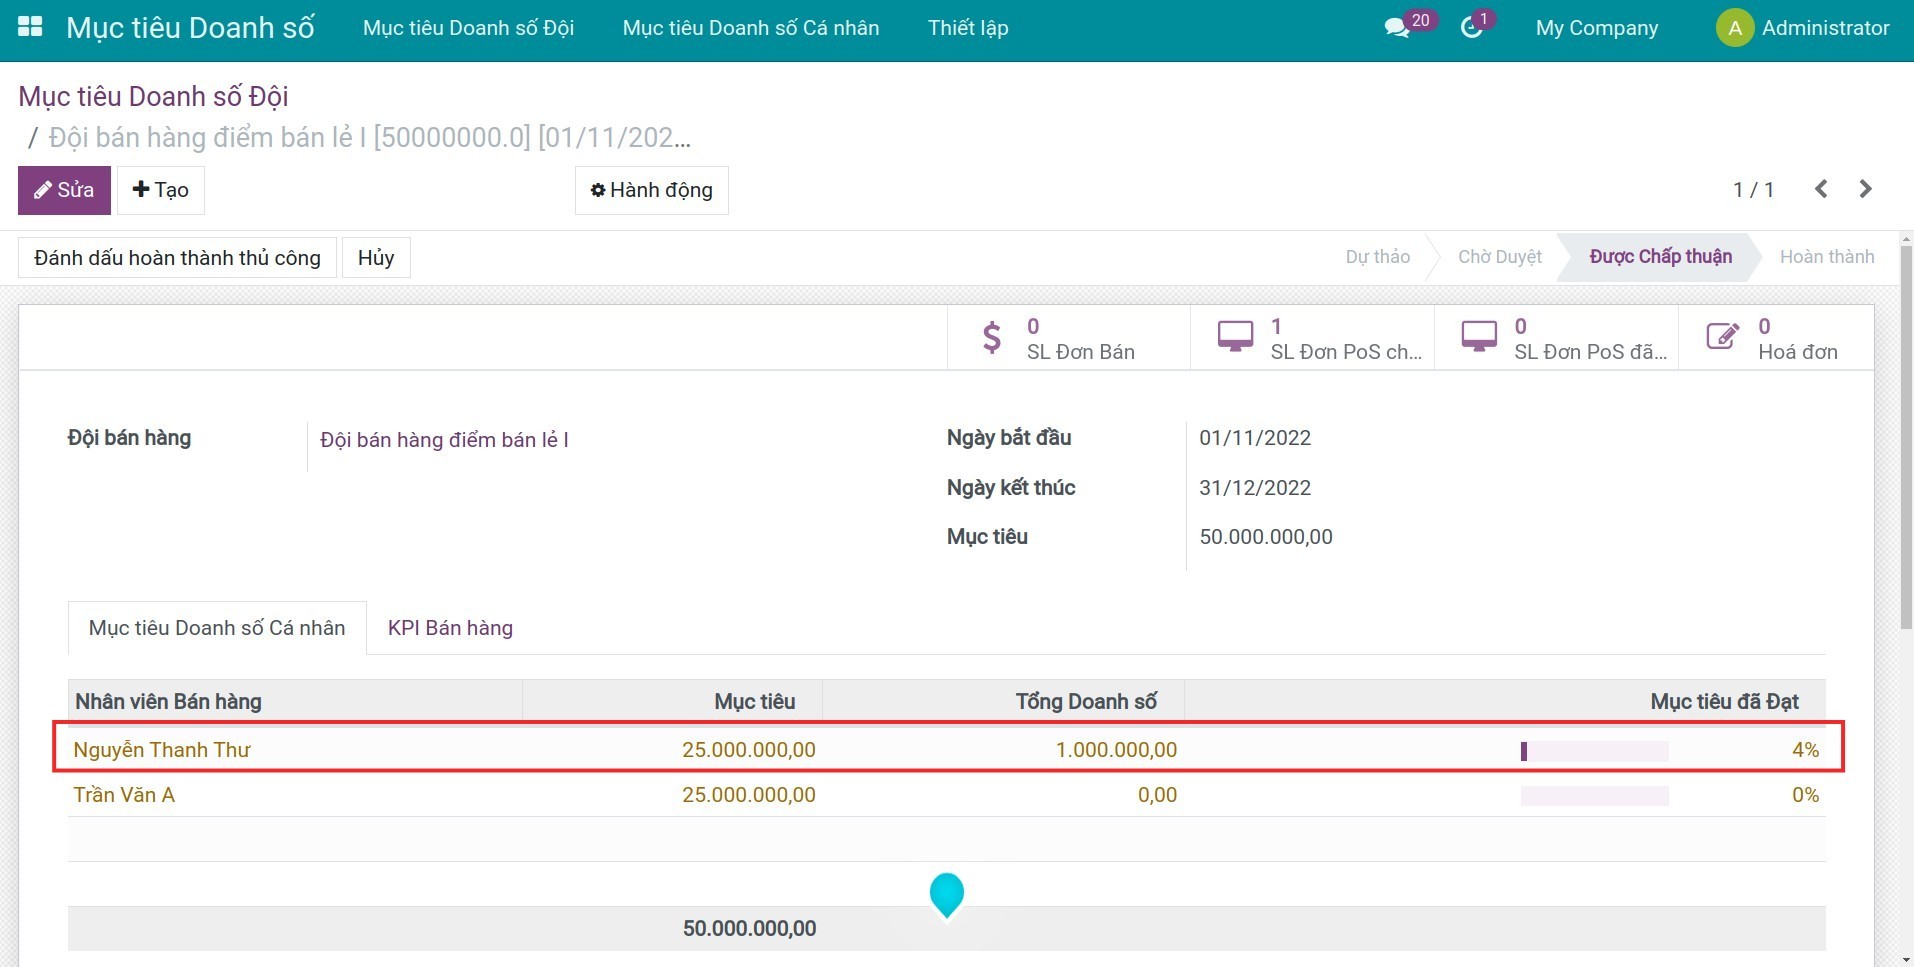Open Mục tiêu Doanh số Cá nhân menu

pos(750,28)
